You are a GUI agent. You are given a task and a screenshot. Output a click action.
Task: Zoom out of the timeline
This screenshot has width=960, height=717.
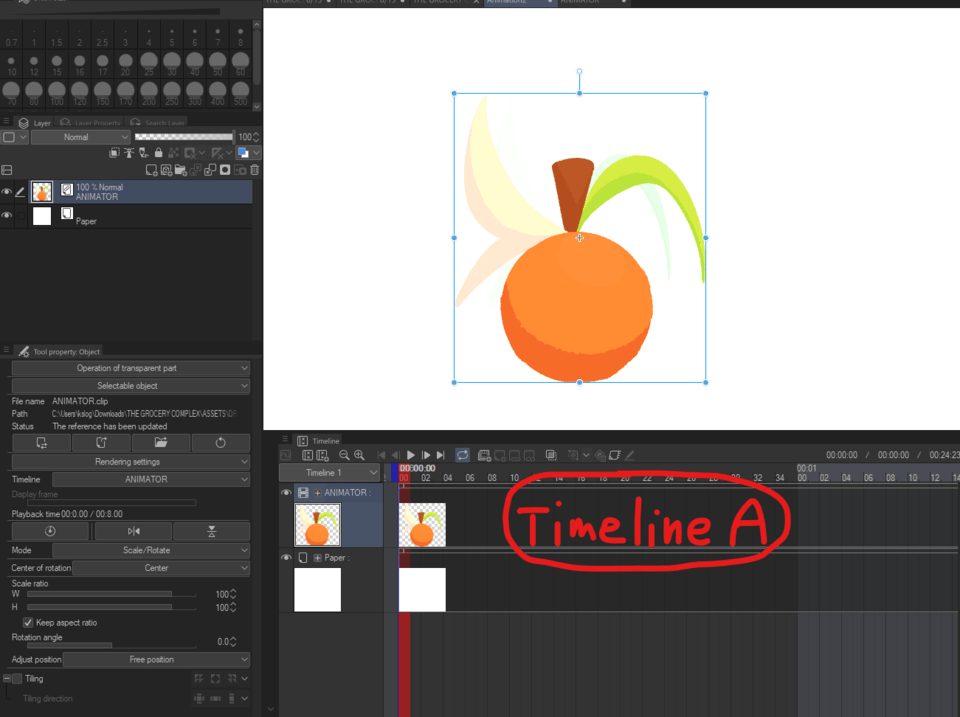(x=344, y=455)
